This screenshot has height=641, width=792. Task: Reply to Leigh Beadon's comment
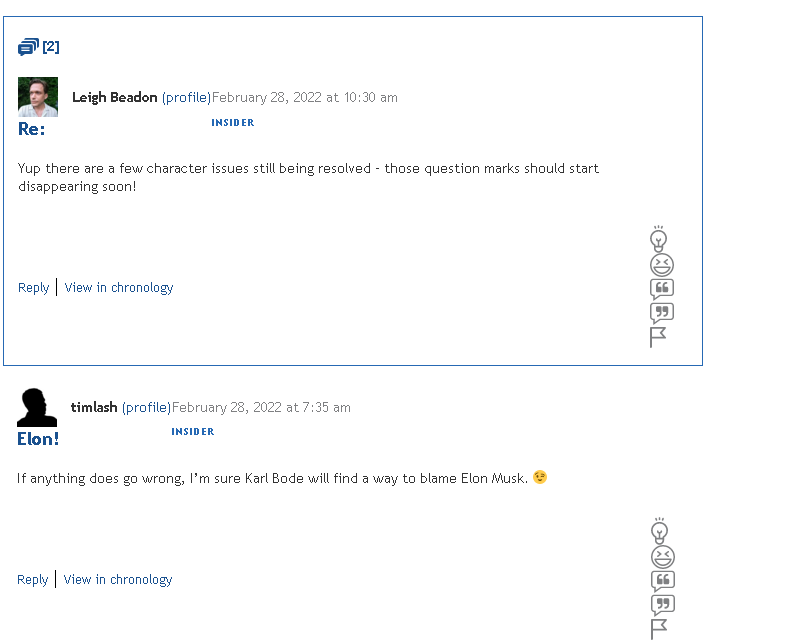33,288
